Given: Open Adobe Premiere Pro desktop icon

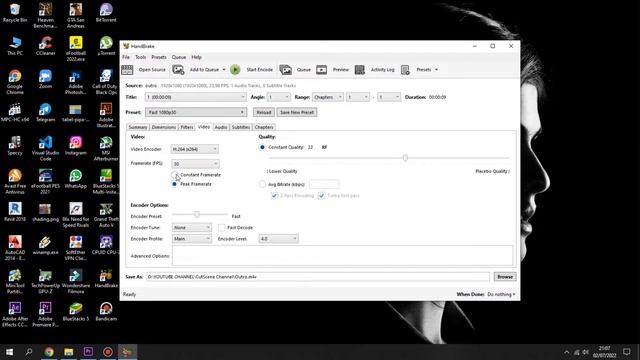Looking at the screenshot, I should tap(45, 309).
